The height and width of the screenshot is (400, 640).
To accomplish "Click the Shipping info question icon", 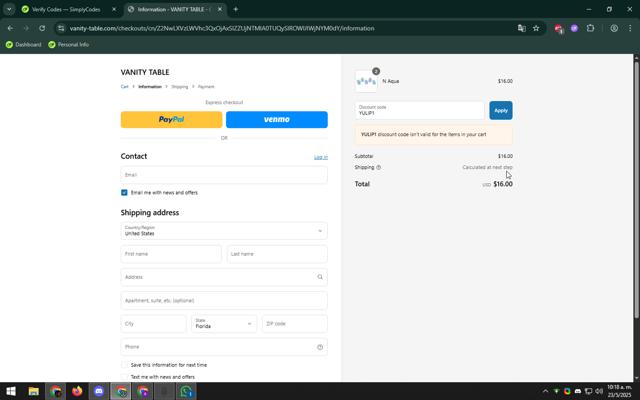I will (378, 167).
